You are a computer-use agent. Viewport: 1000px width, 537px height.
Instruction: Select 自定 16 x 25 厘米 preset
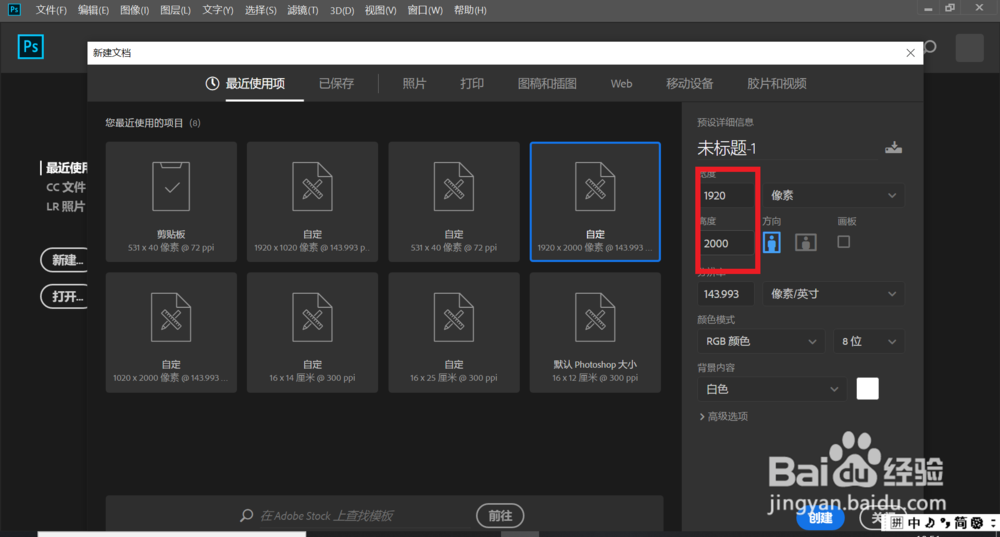(x=454, y=332)
